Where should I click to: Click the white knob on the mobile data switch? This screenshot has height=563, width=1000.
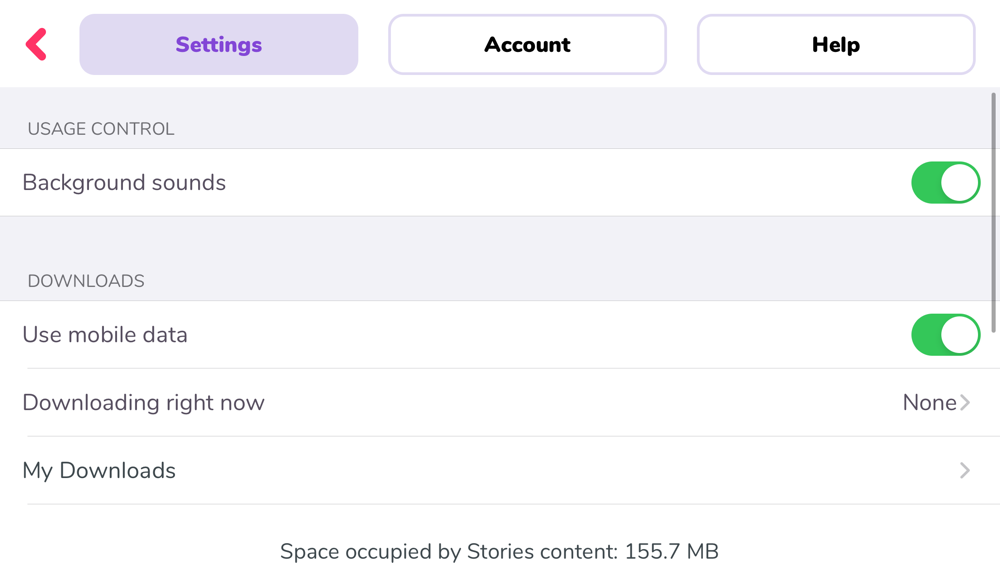(960, 335)
